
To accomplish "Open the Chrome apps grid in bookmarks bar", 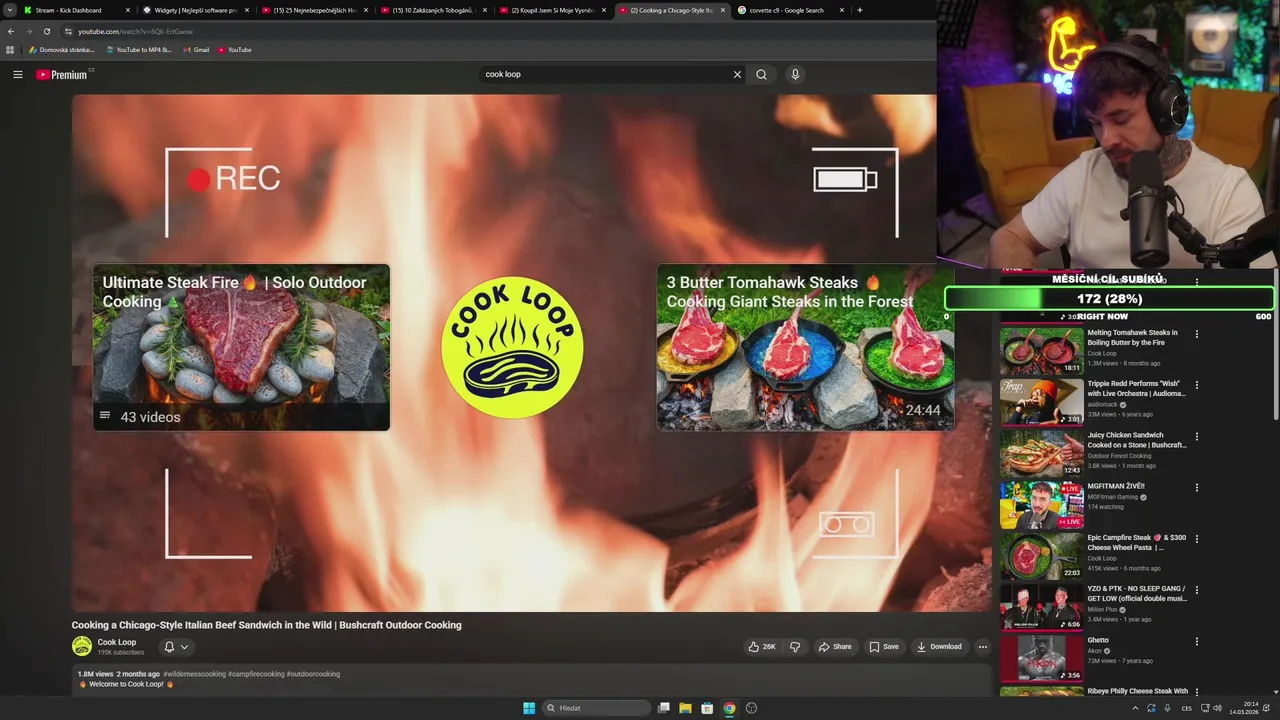I will [10, 50].
